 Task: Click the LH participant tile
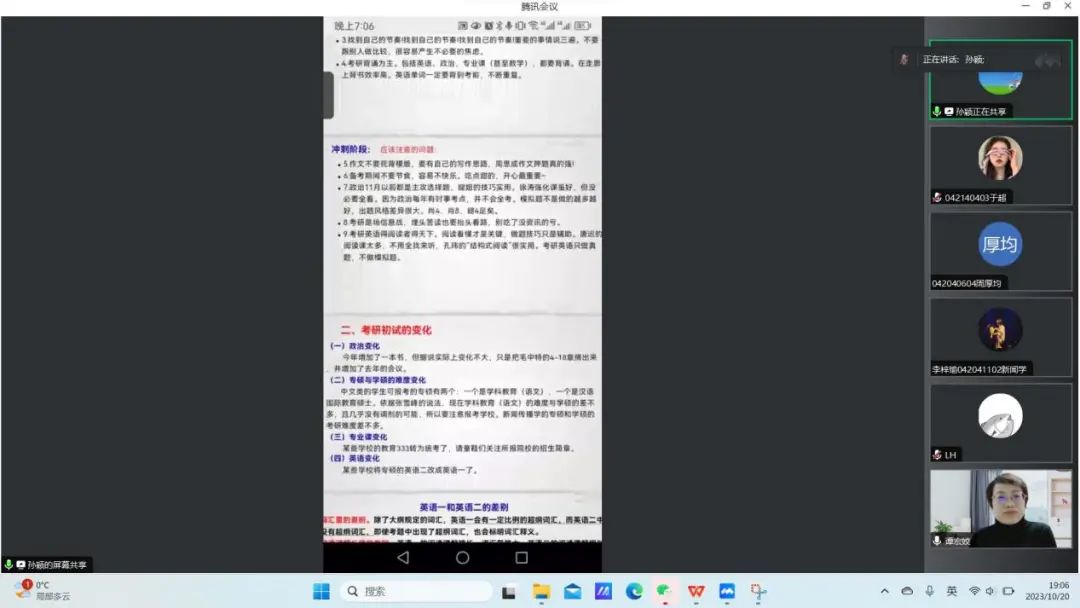click(1000, 422)
